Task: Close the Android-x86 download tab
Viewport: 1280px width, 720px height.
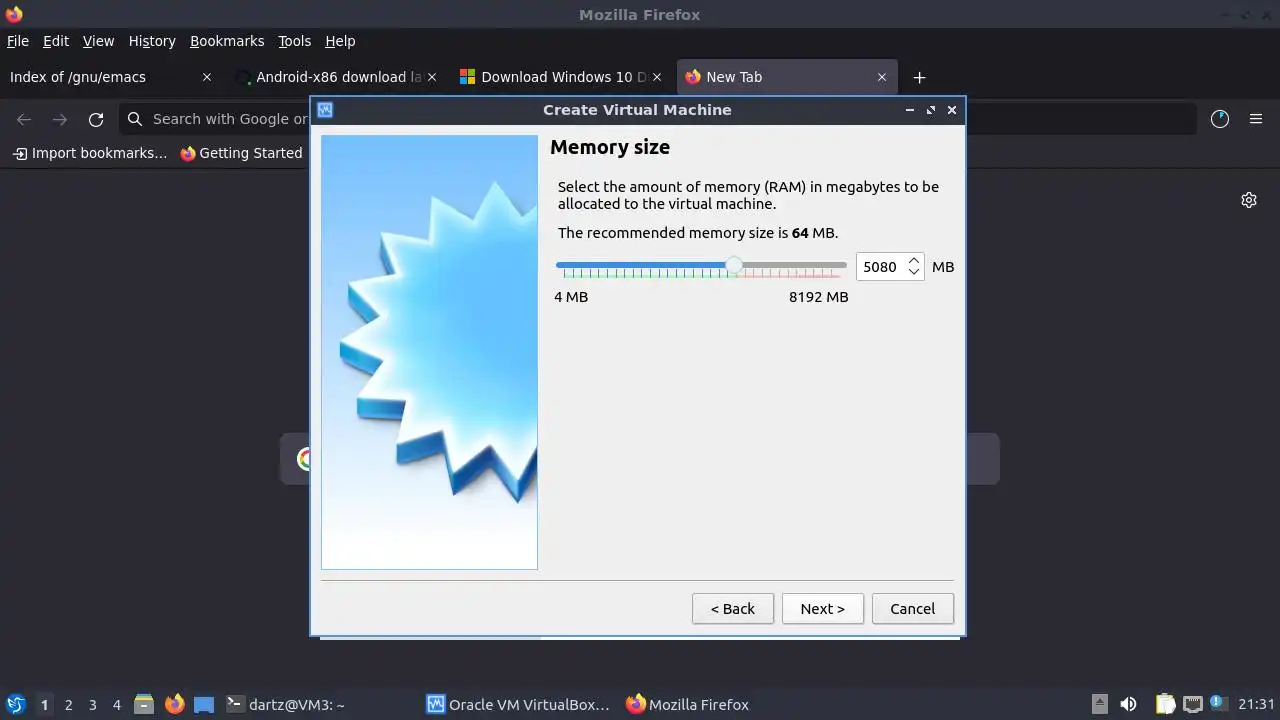Action: pyautogui.click(x=432, y=77)
